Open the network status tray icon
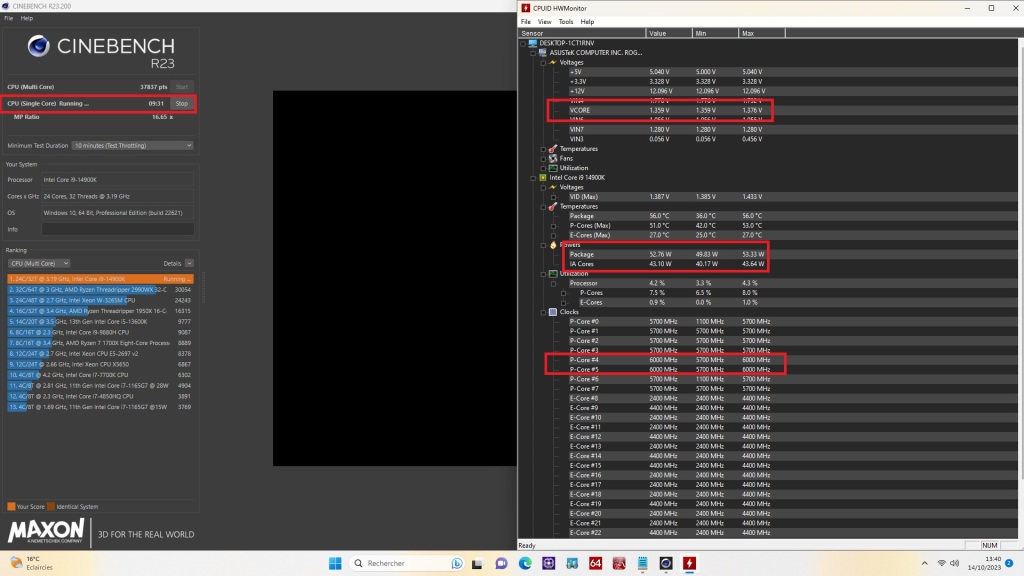This screenshot has height=576, width=1024. coord(942,564)
